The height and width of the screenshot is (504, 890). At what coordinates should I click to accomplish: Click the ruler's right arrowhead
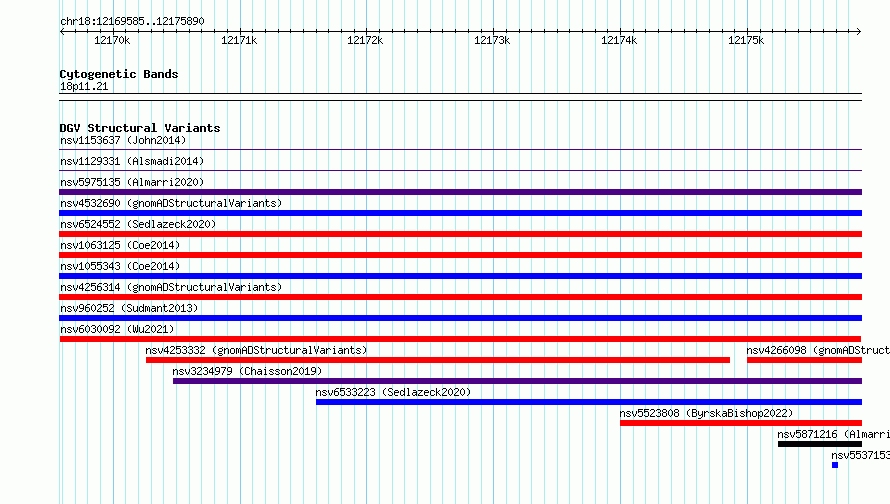point(859,31)
